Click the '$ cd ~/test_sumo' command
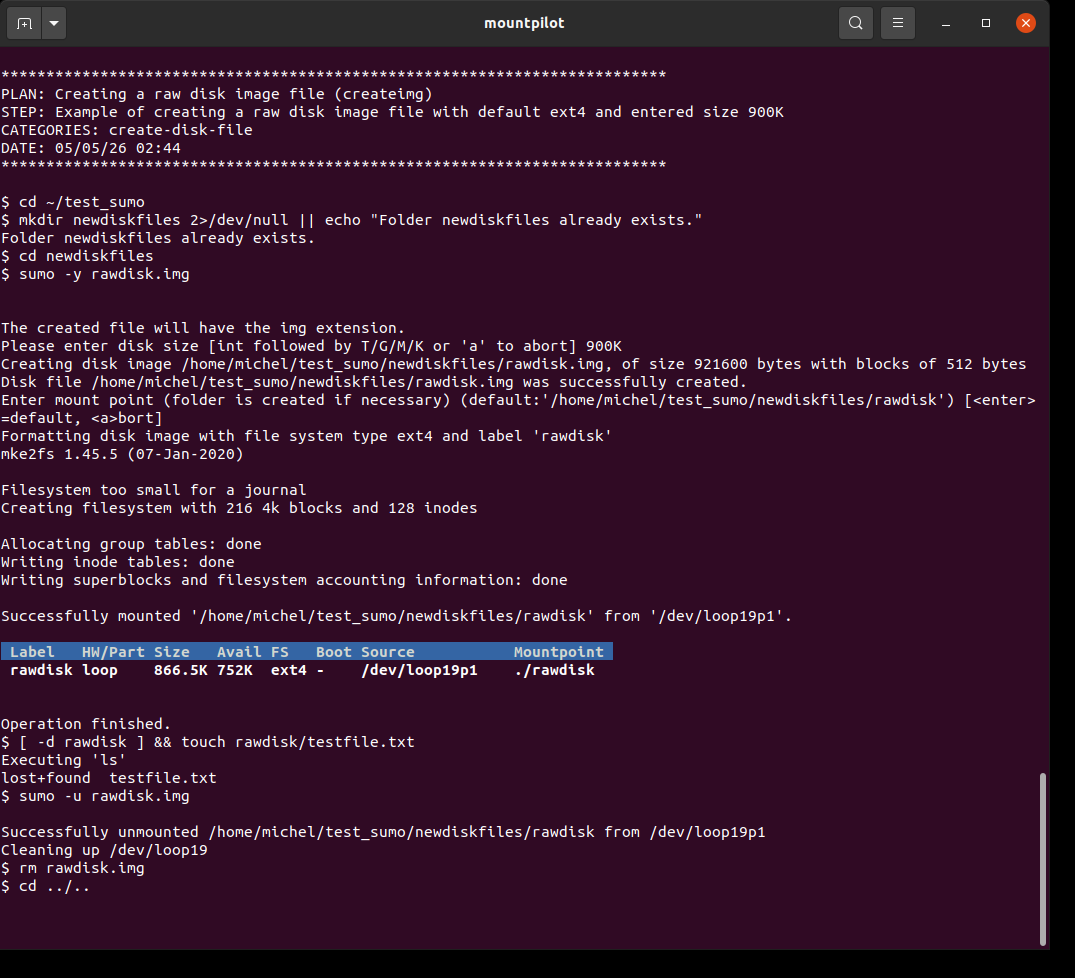Viewport: 1075px width, 978px height. 73,202
